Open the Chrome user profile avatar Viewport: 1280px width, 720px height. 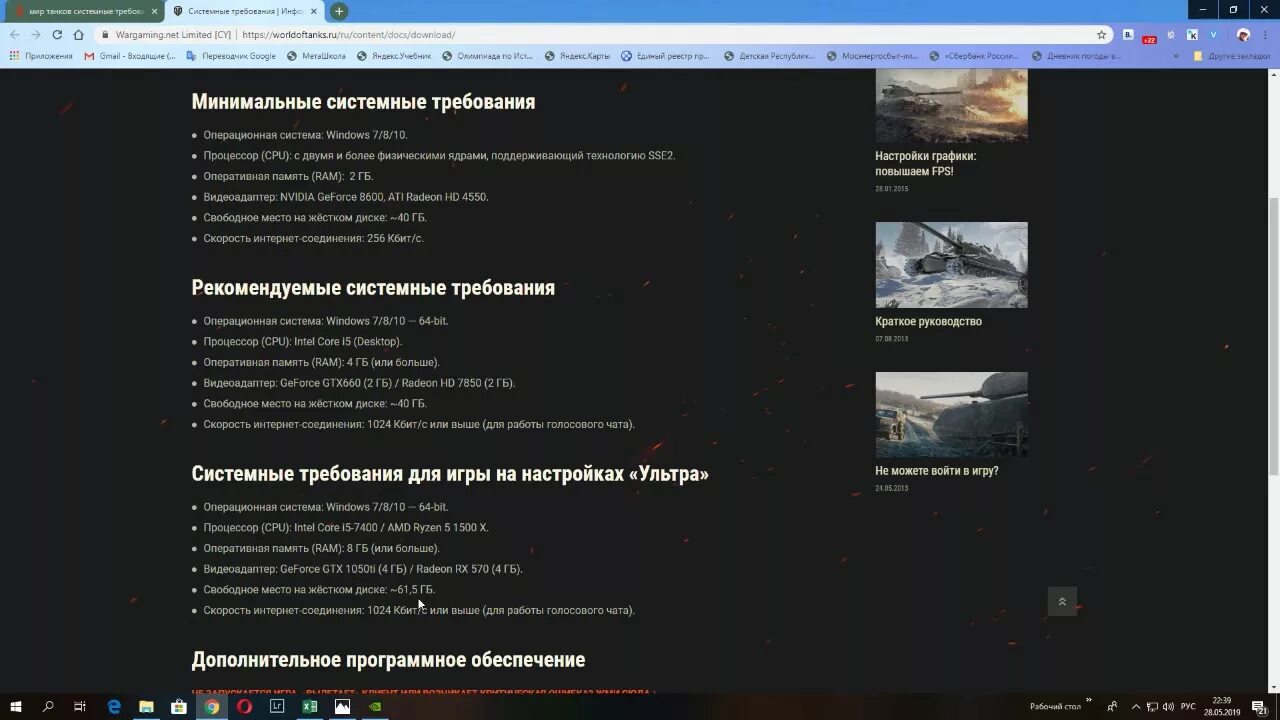[x=1243, y=34]
